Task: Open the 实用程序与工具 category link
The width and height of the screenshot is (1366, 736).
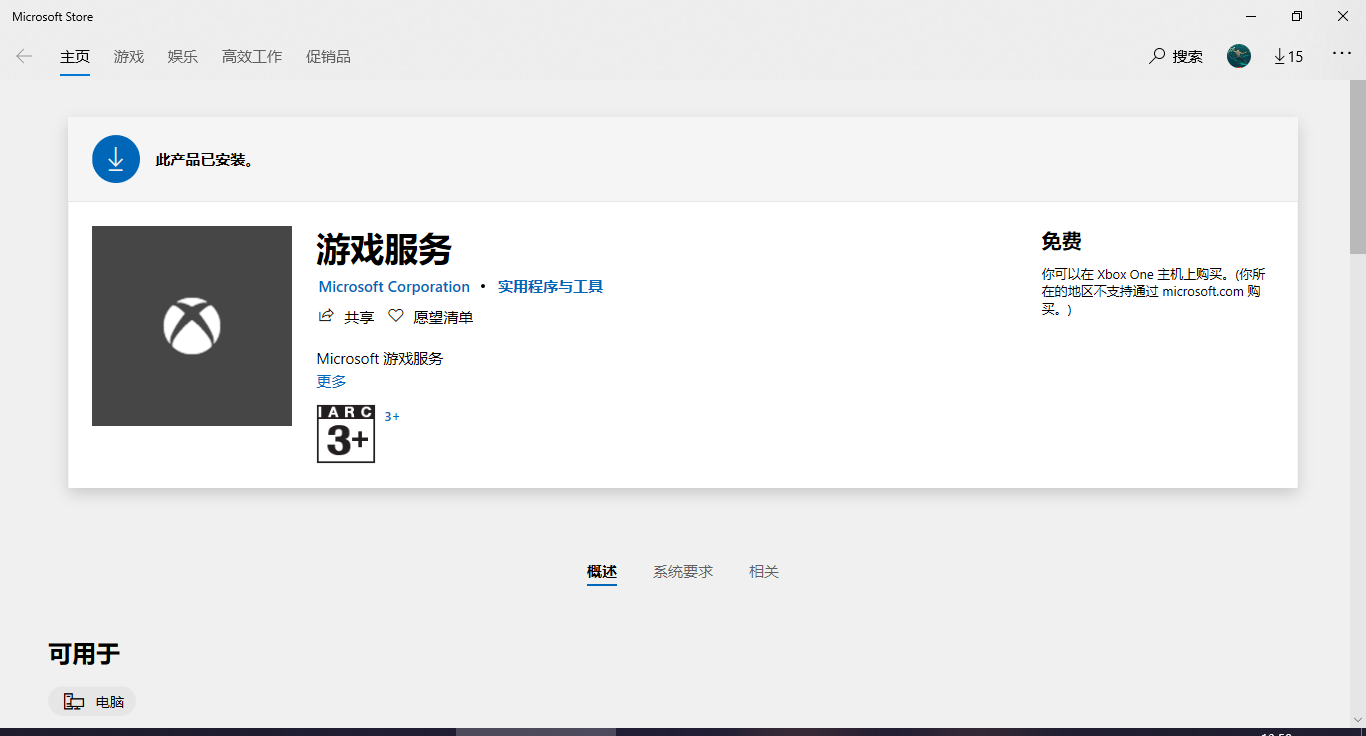Action: 551,286
